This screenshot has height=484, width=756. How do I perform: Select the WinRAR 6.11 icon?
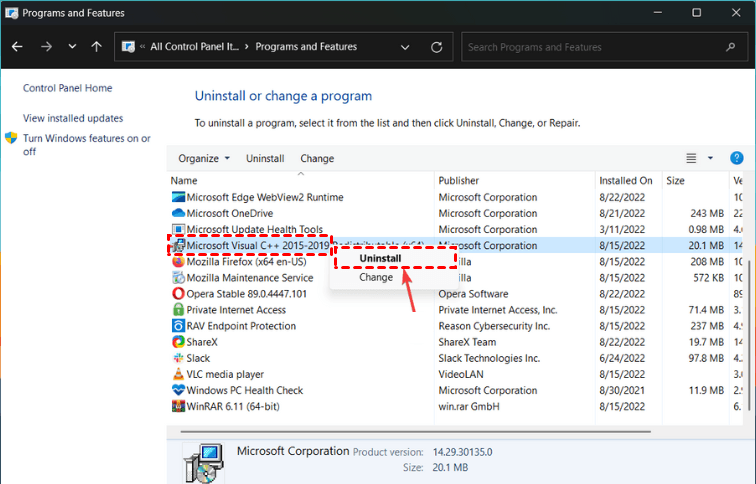click(178, 407)
